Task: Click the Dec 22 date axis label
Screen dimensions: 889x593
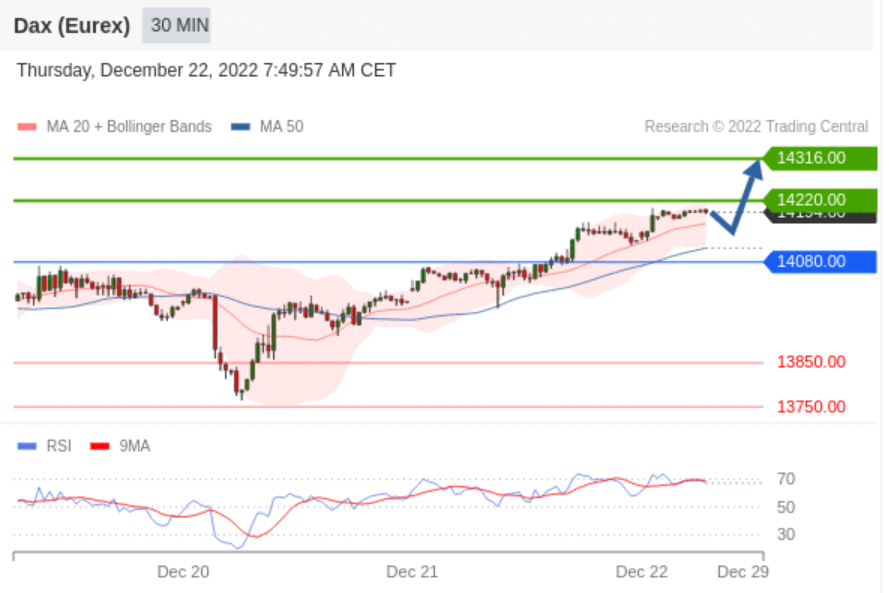Action: 642,571
